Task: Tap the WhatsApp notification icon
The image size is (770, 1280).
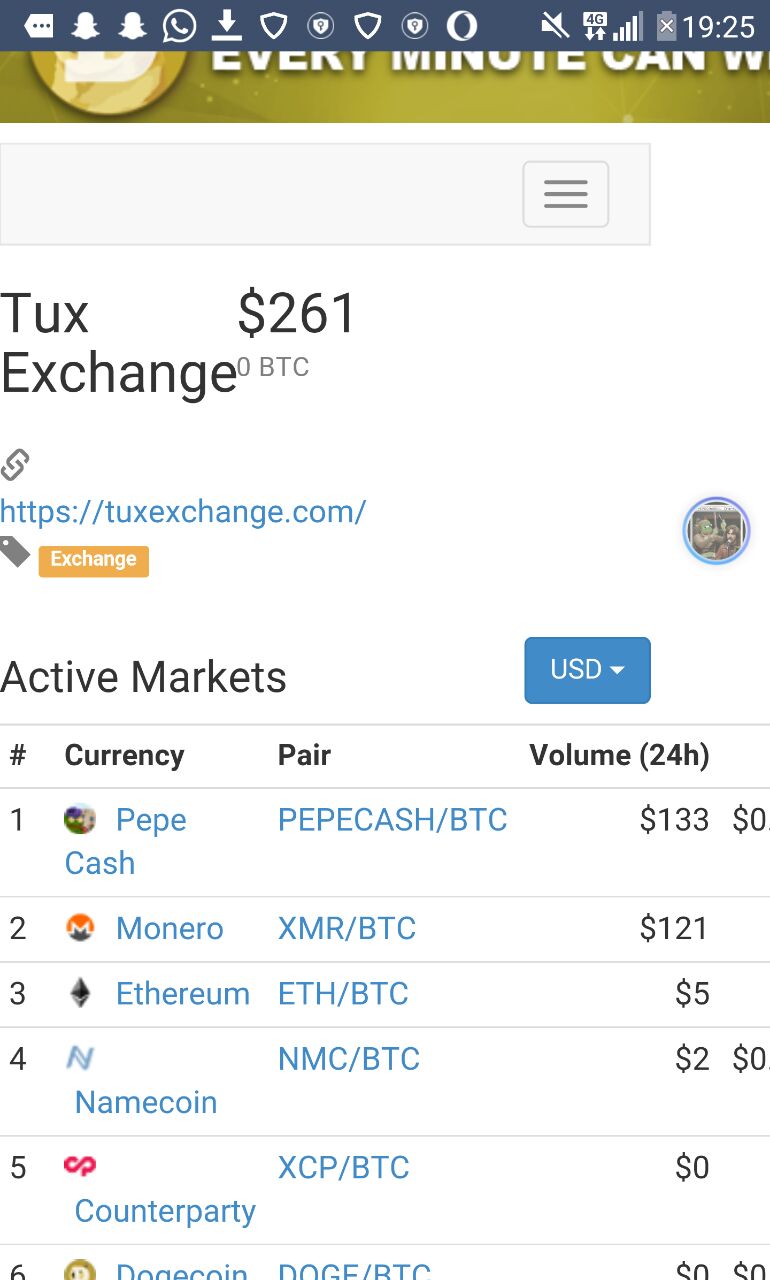Action: (x=179, y=26)
